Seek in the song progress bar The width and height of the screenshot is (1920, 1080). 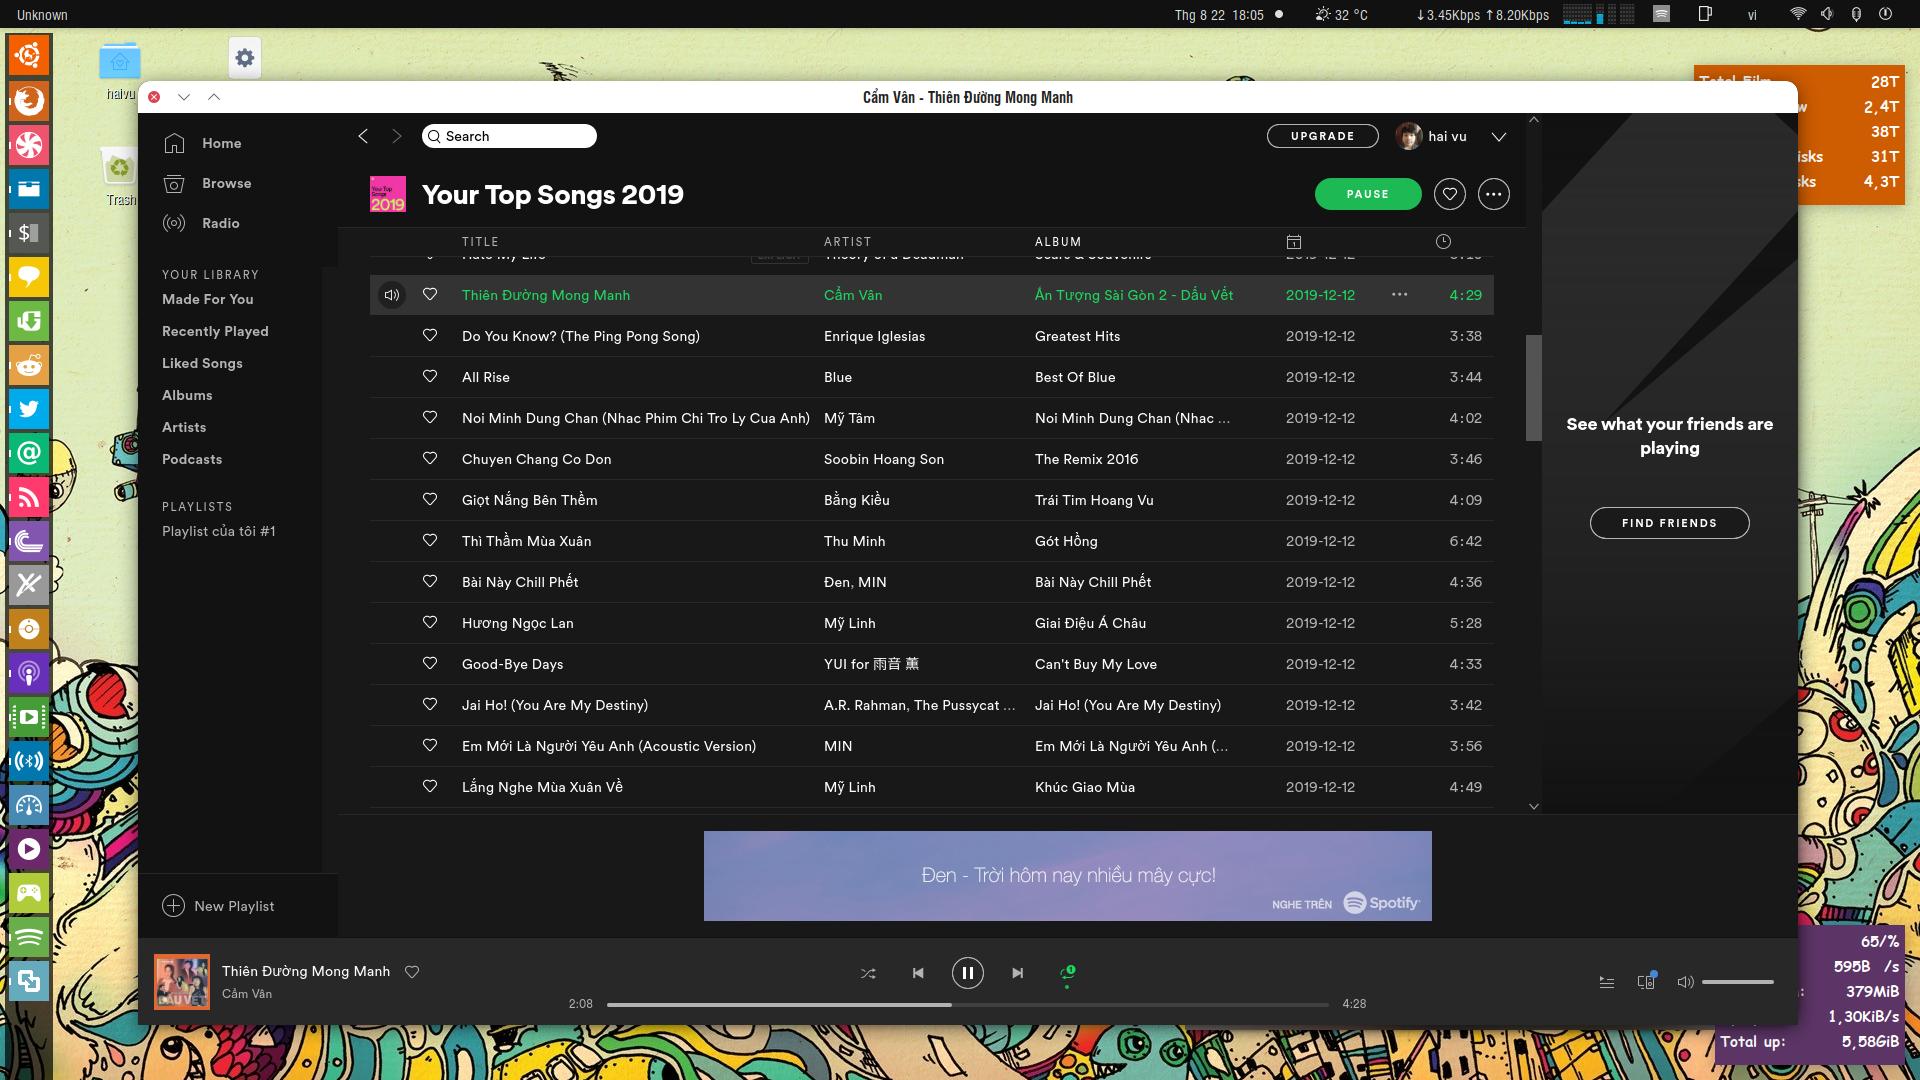968,1004
